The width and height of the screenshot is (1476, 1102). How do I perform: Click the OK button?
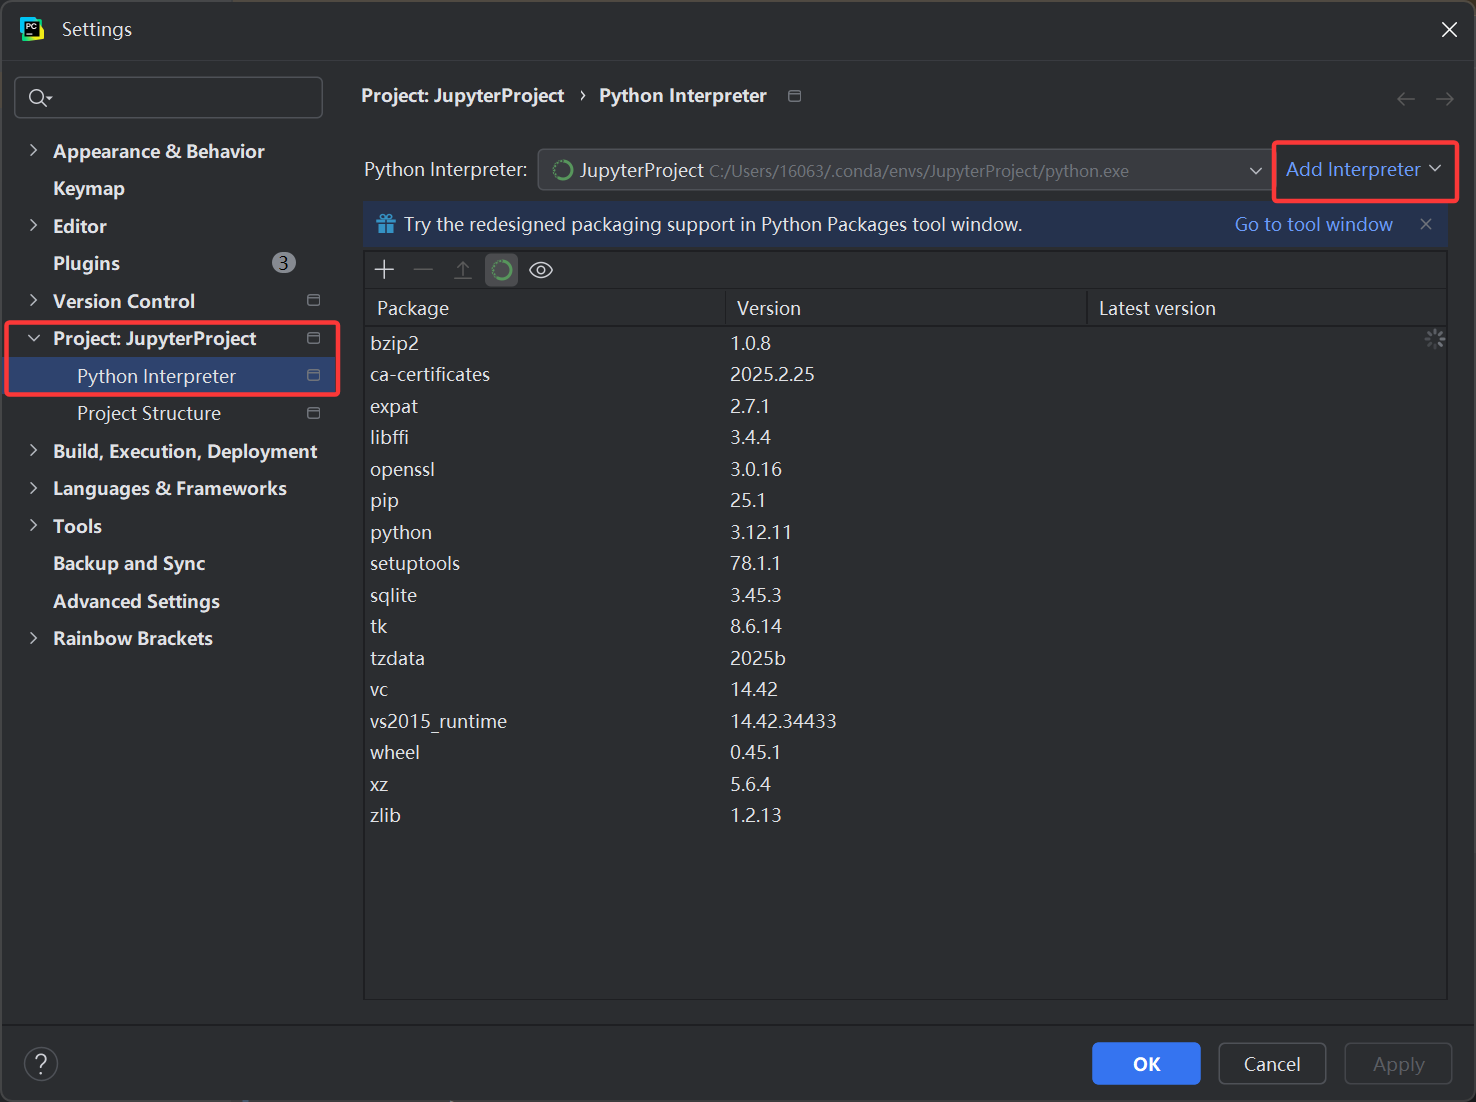point(1146,1064)
